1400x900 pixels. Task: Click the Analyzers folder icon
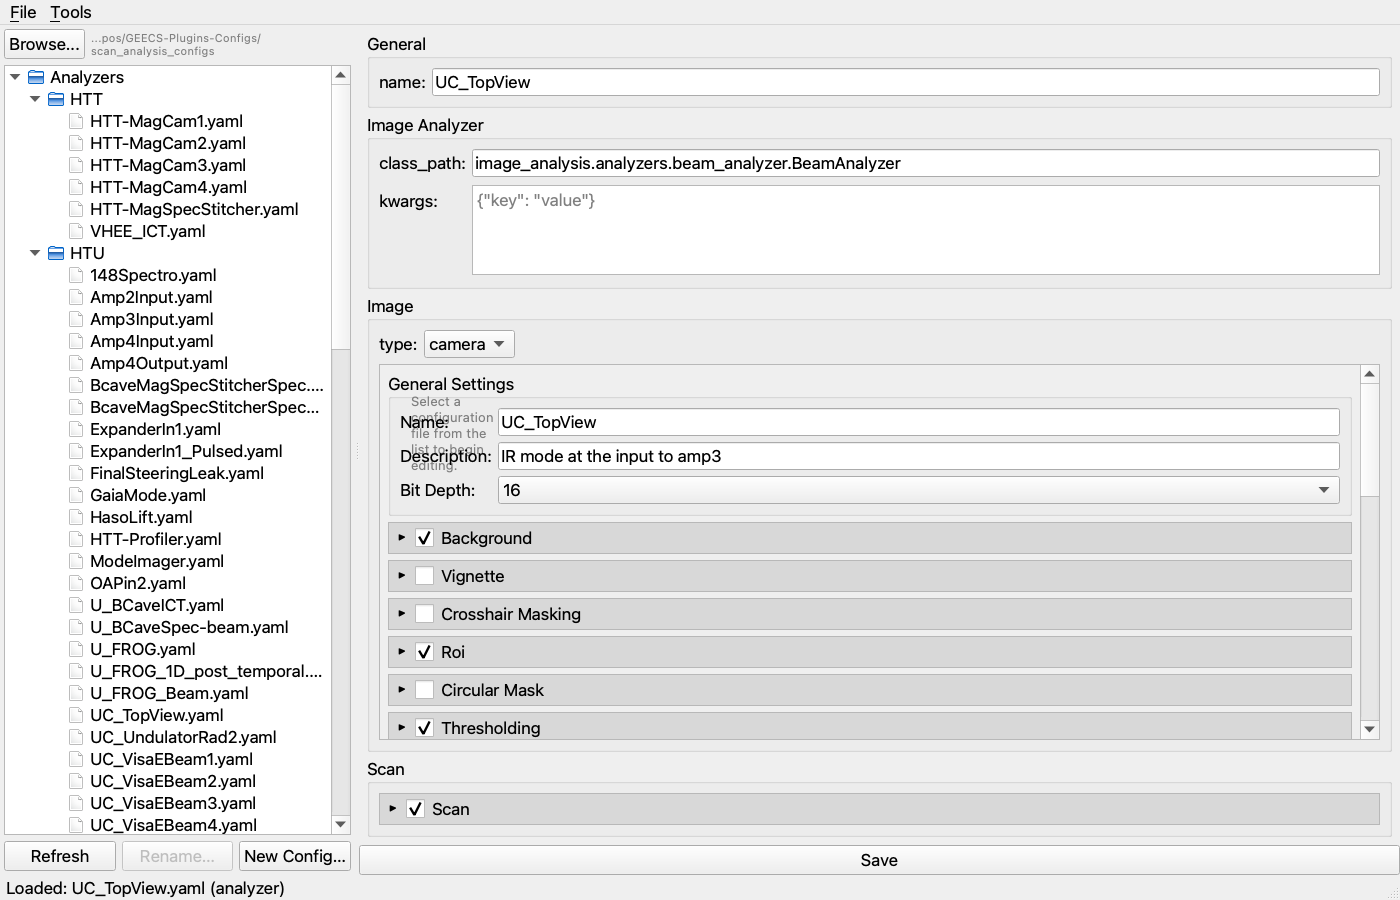coord(36,77)
